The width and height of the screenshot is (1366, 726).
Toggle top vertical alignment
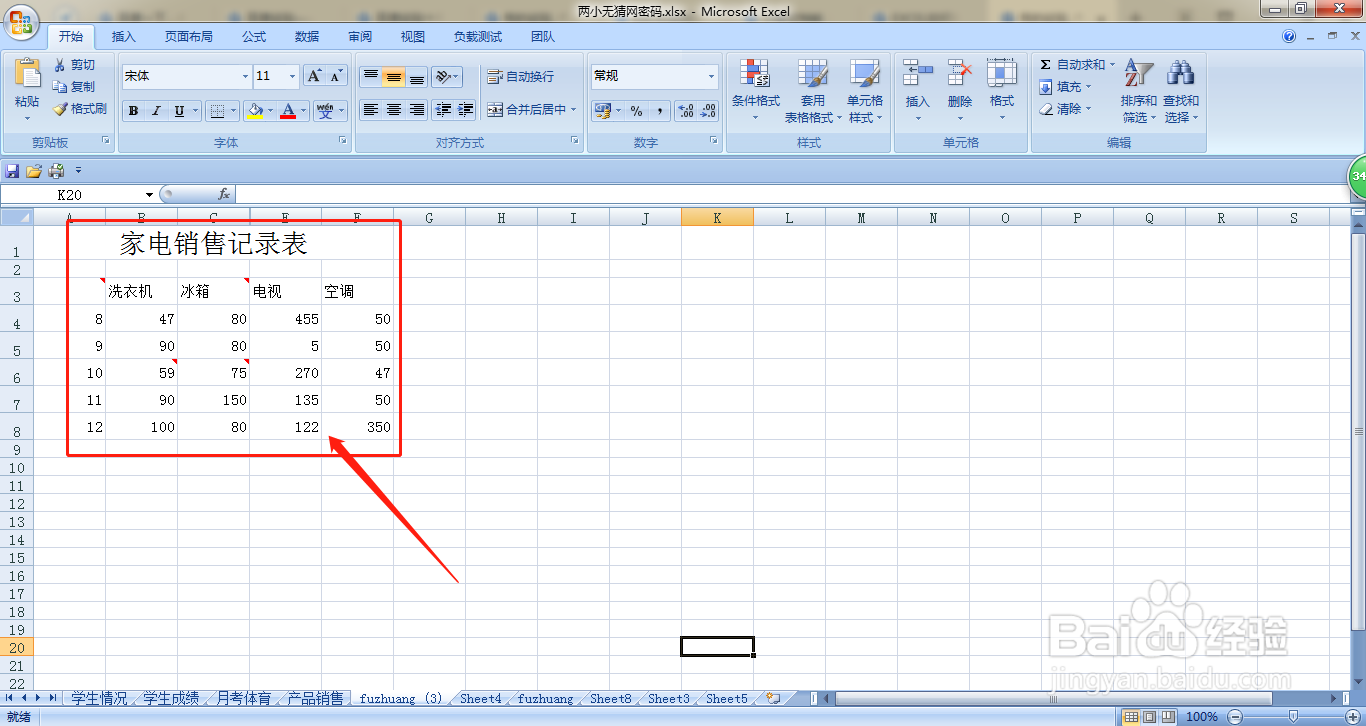click(371, 76)
